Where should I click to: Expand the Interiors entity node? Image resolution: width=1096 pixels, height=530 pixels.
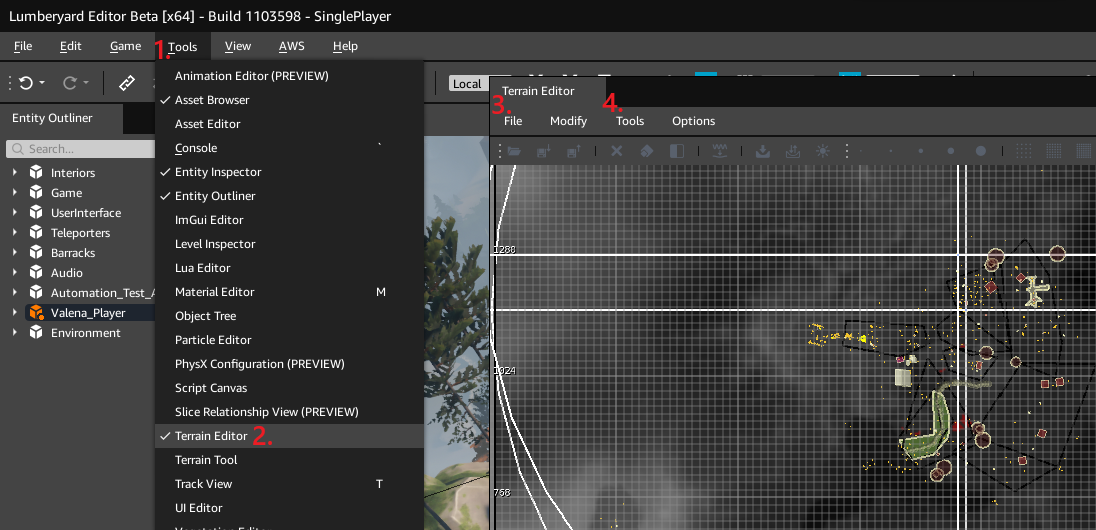(15, 172)
